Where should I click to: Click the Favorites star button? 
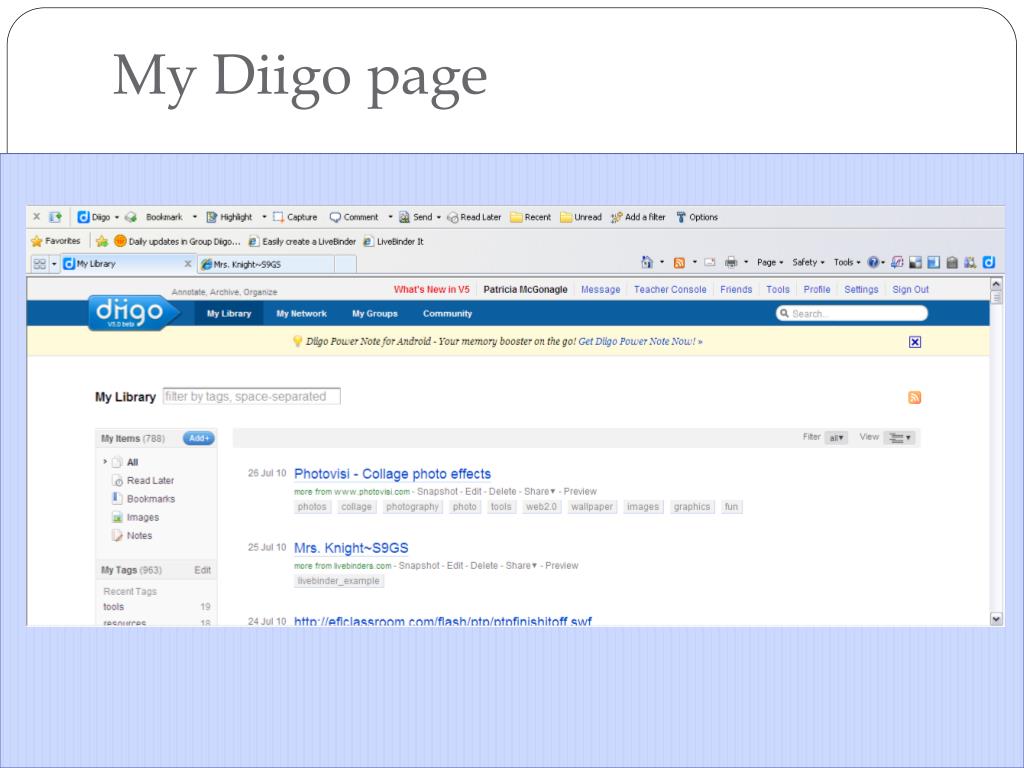tap(56, 241)
